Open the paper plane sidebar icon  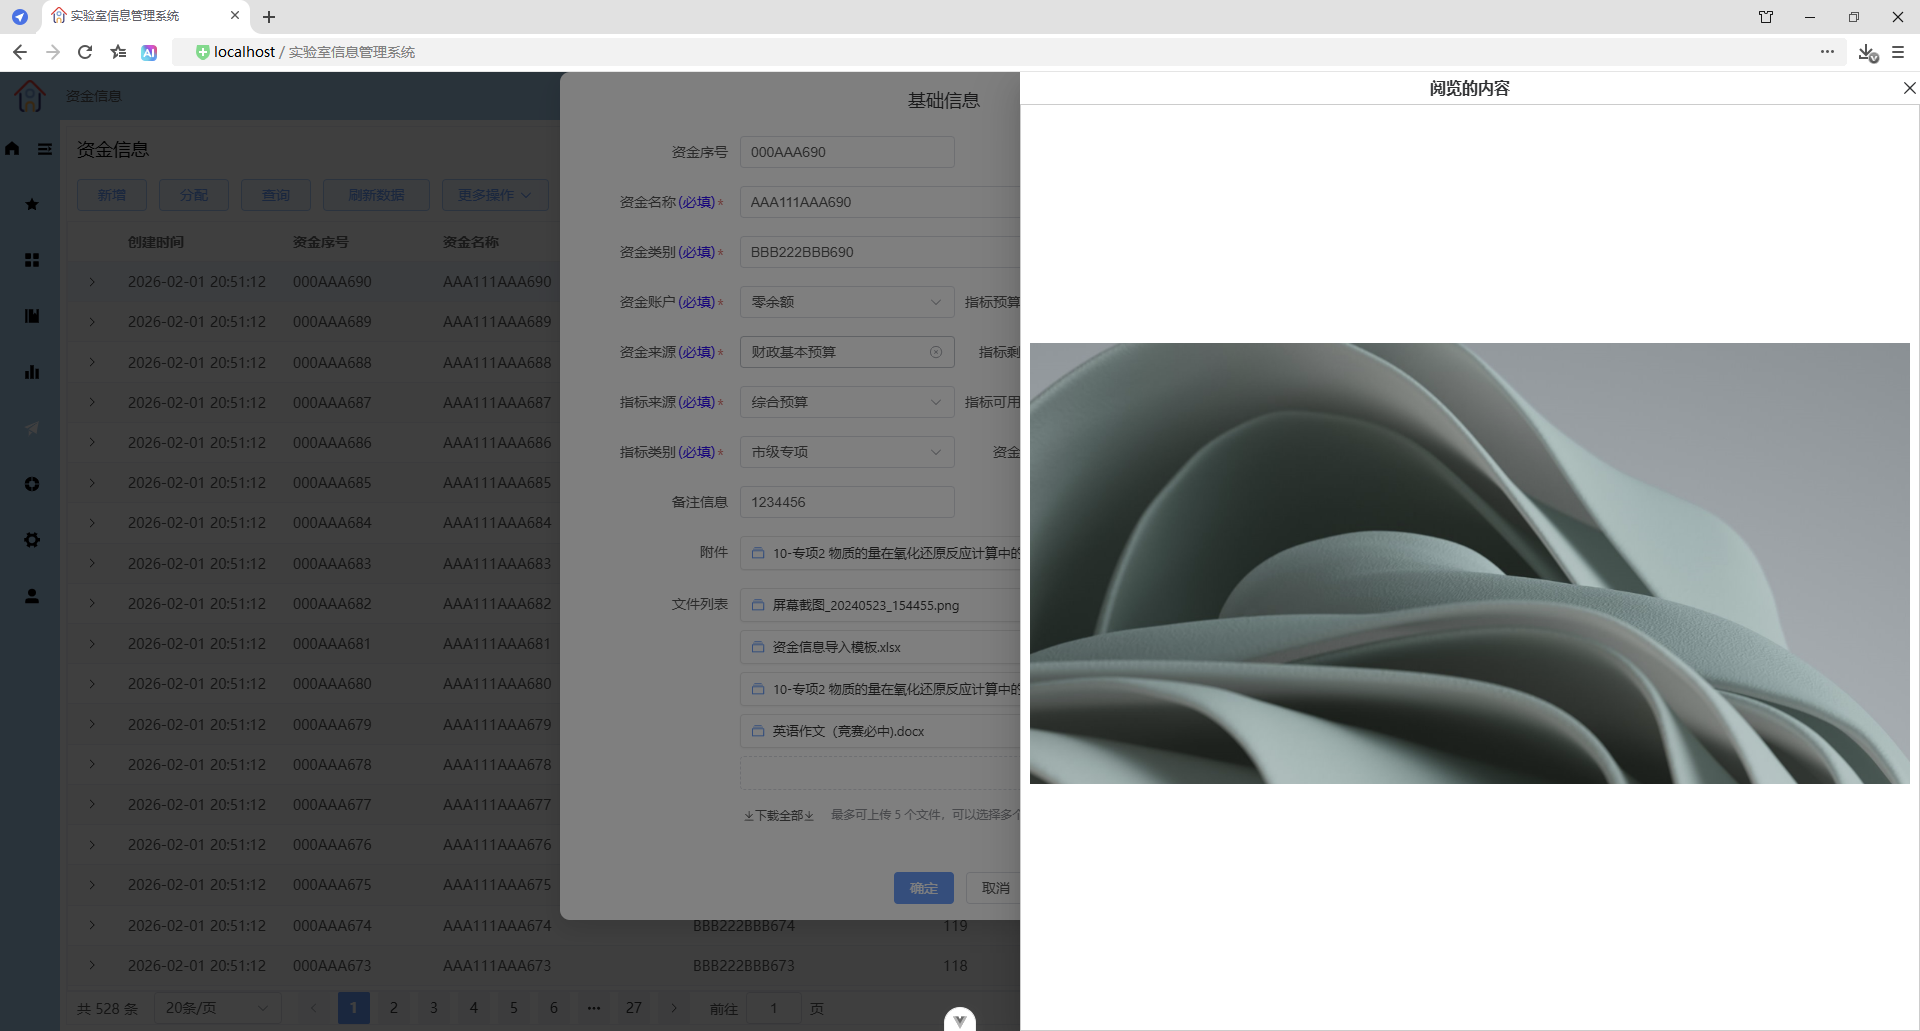(x=32, y=428)
